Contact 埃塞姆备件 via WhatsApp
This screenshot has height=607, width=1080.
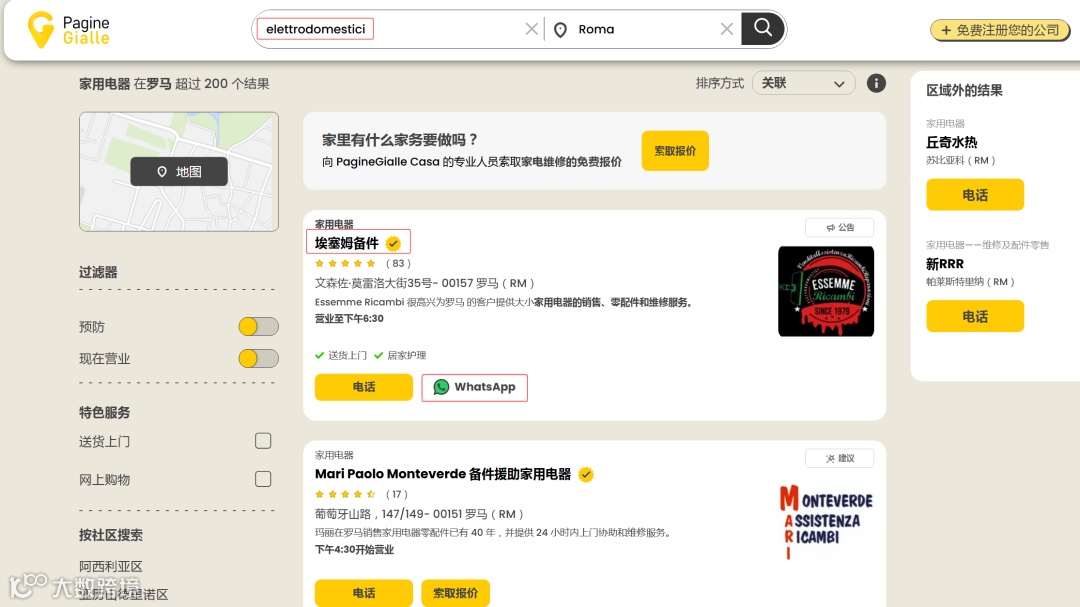coord(475,387)
